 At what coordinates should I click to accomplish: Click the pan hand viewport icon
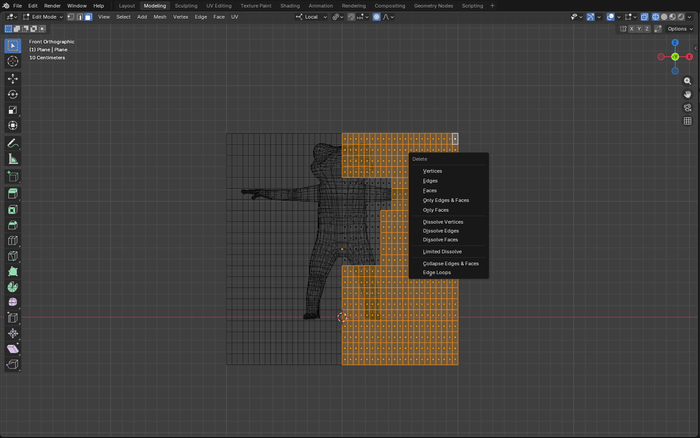[x=688, y=94]
